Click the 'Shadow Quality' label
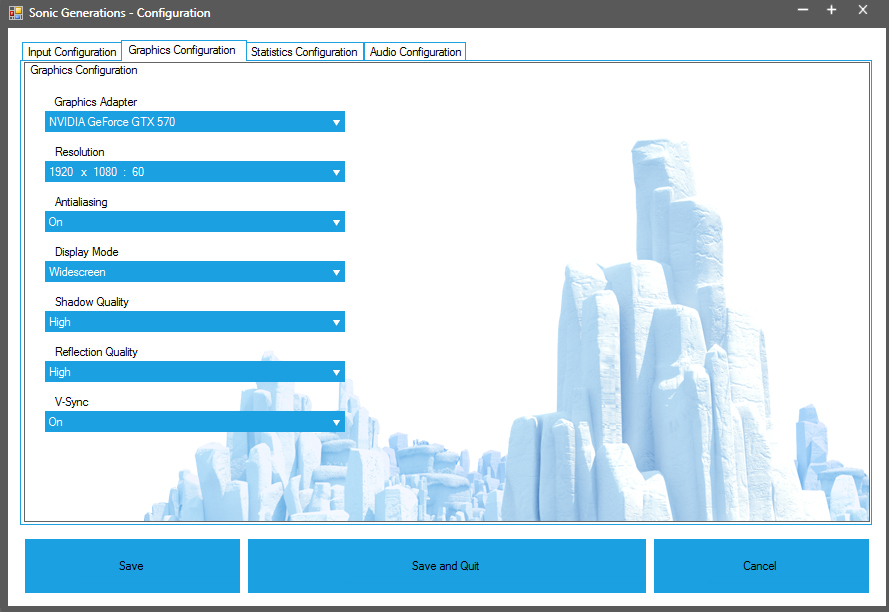 click(x=92, y=302)
